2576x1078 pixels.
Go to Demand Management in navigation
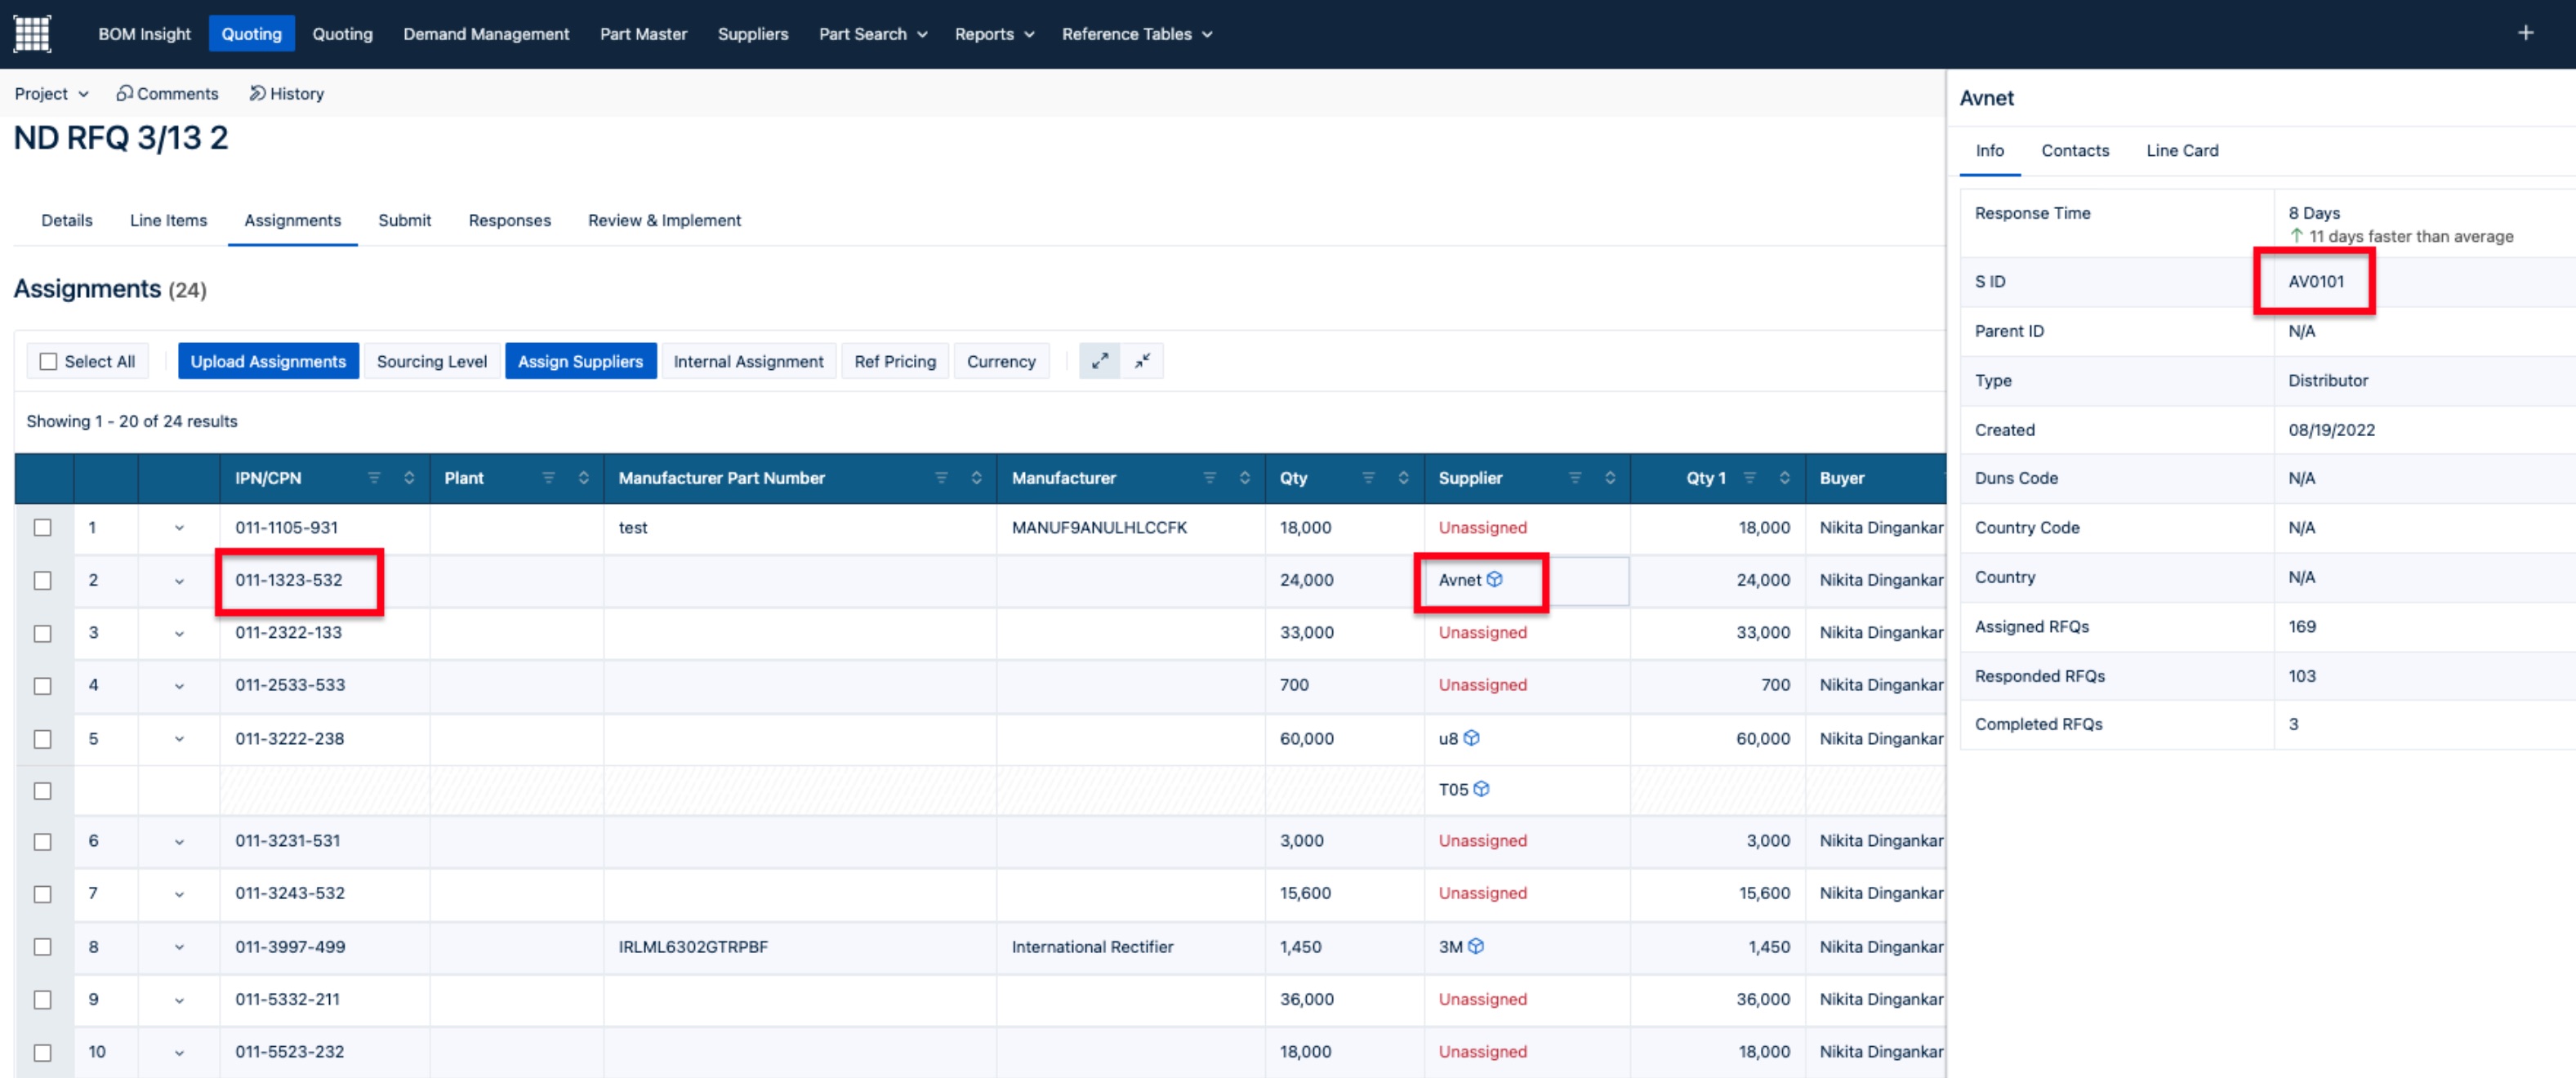pos(486,33)
